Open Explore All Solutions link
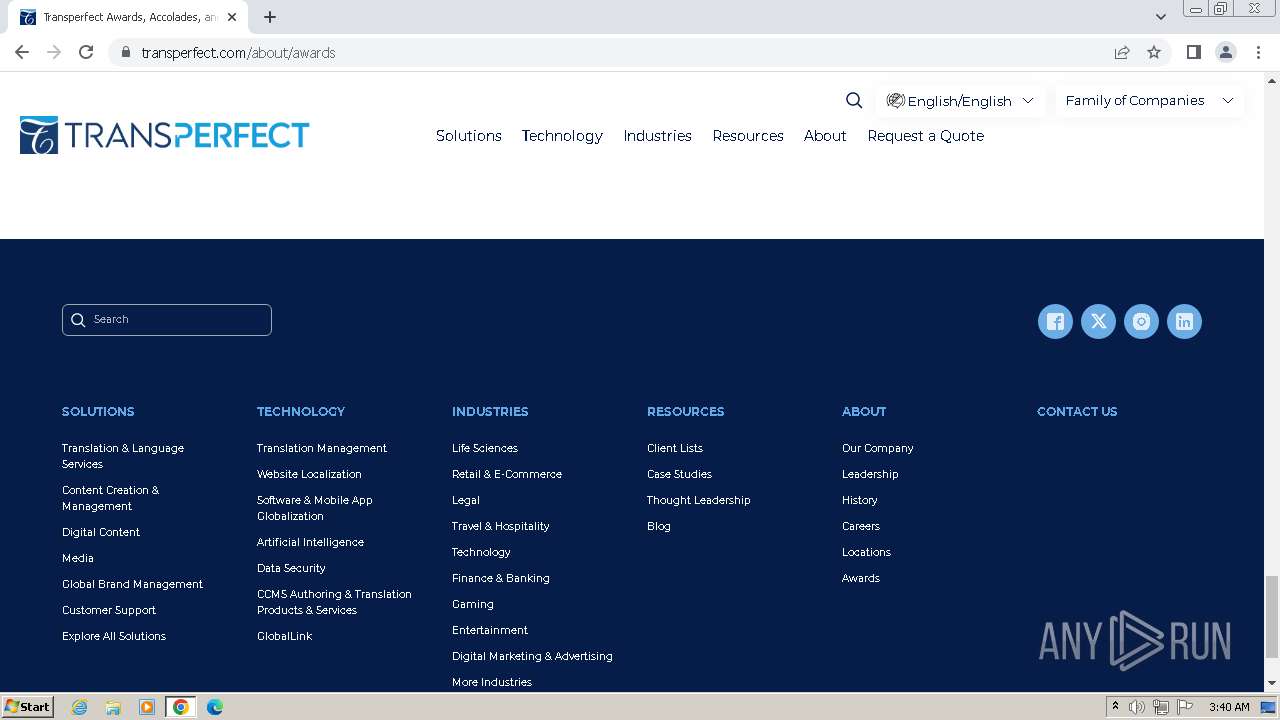 (x=114, y=636)
